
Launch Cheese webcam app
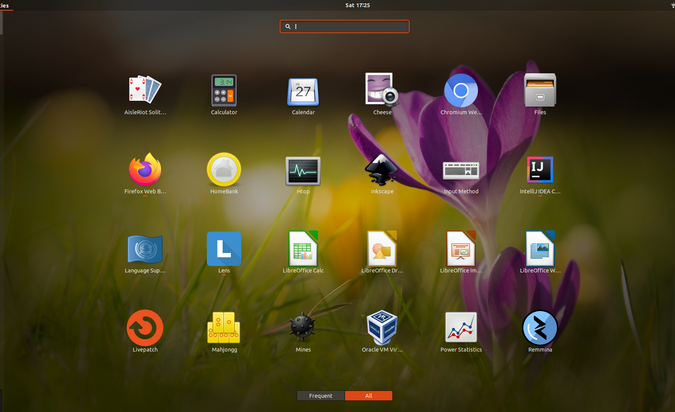pyautogui.click(x=382, y=90)
